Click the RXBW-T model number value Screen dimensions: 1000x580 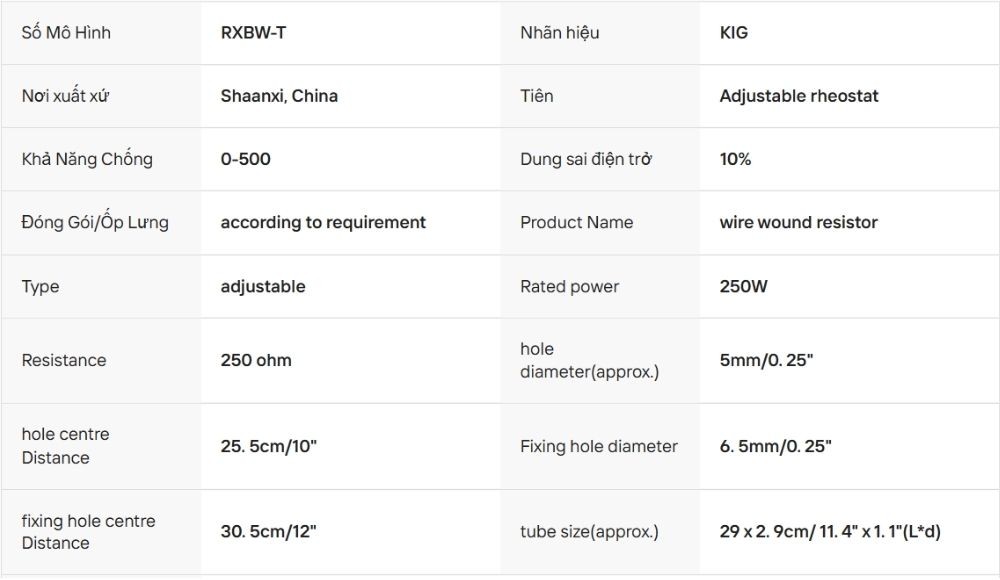coord(254,33)
